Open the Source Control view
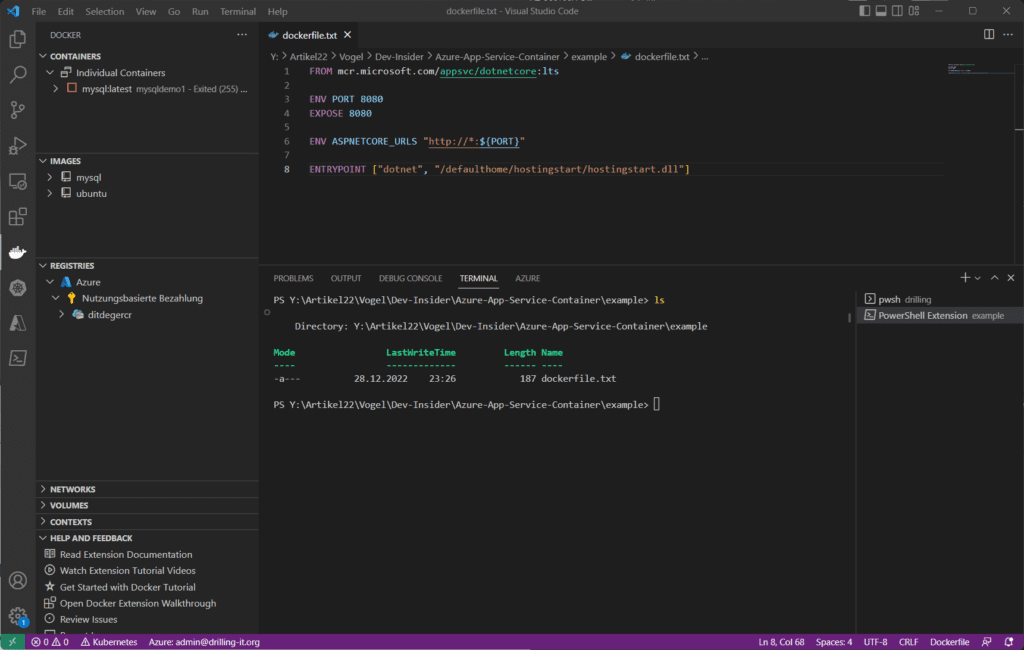The width and height of the screenshot is (1024, 650). tap(18, 110)
